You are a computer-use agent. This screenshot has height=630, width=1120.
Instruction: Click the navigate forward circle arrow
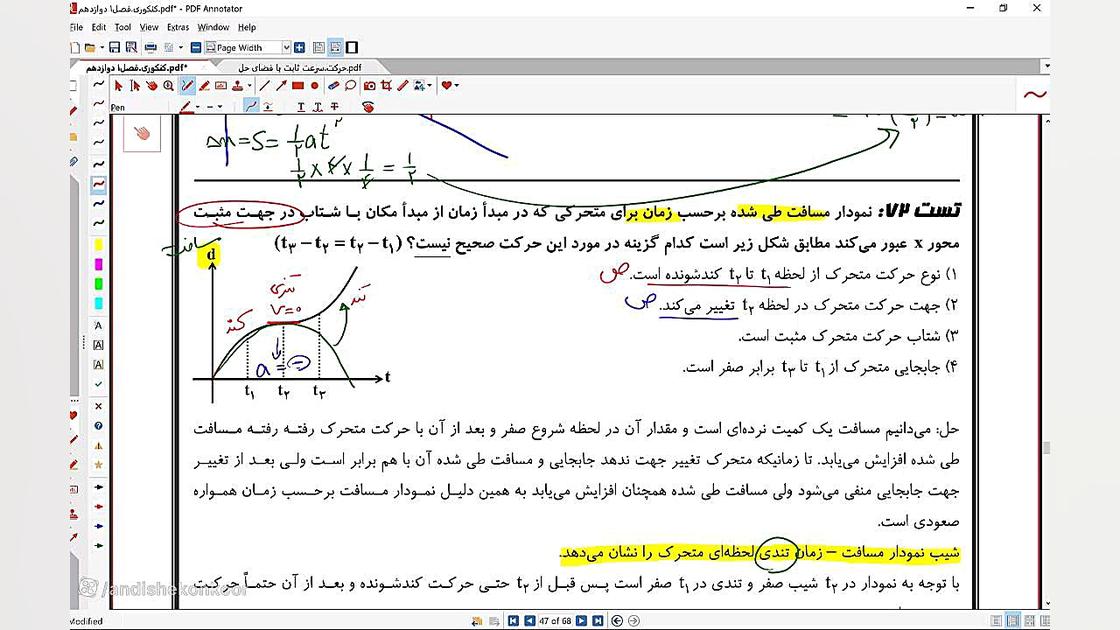coord(634,621)
